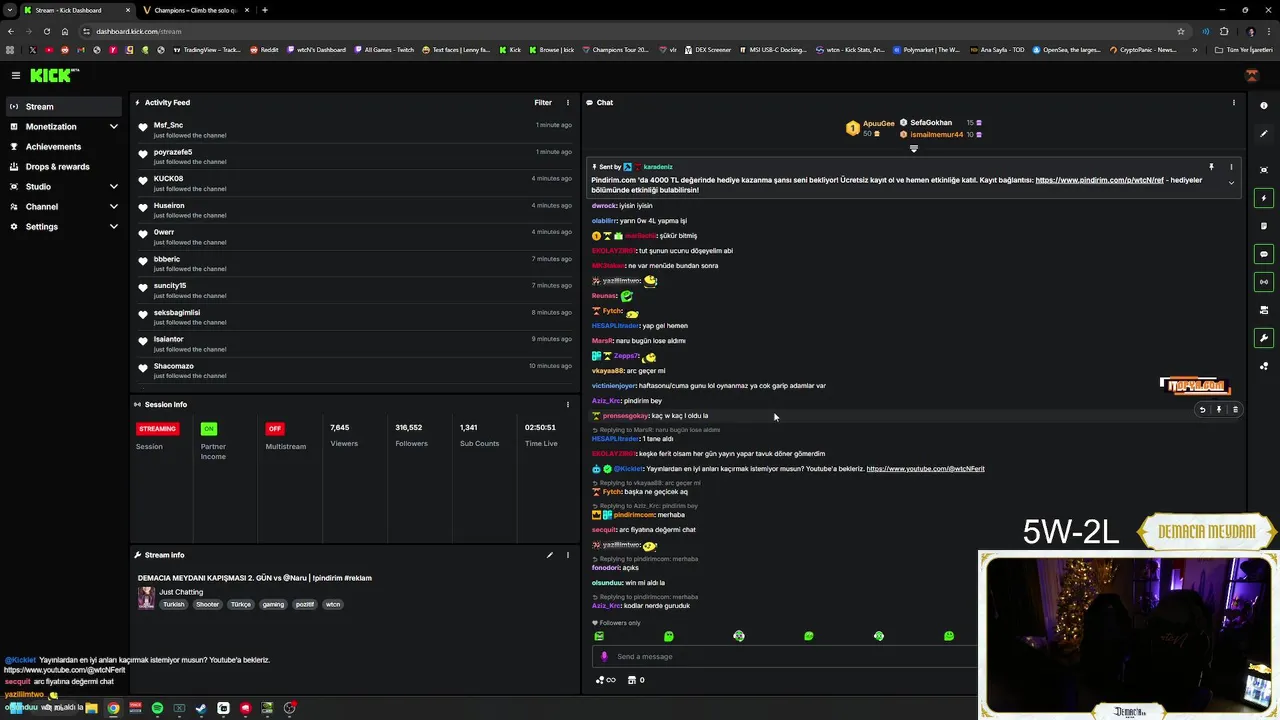This screenshot has width=1280, height=720.
Task: Click Msf_Snc follower entry in Activity Feed
Action: (x=355, y=130)
